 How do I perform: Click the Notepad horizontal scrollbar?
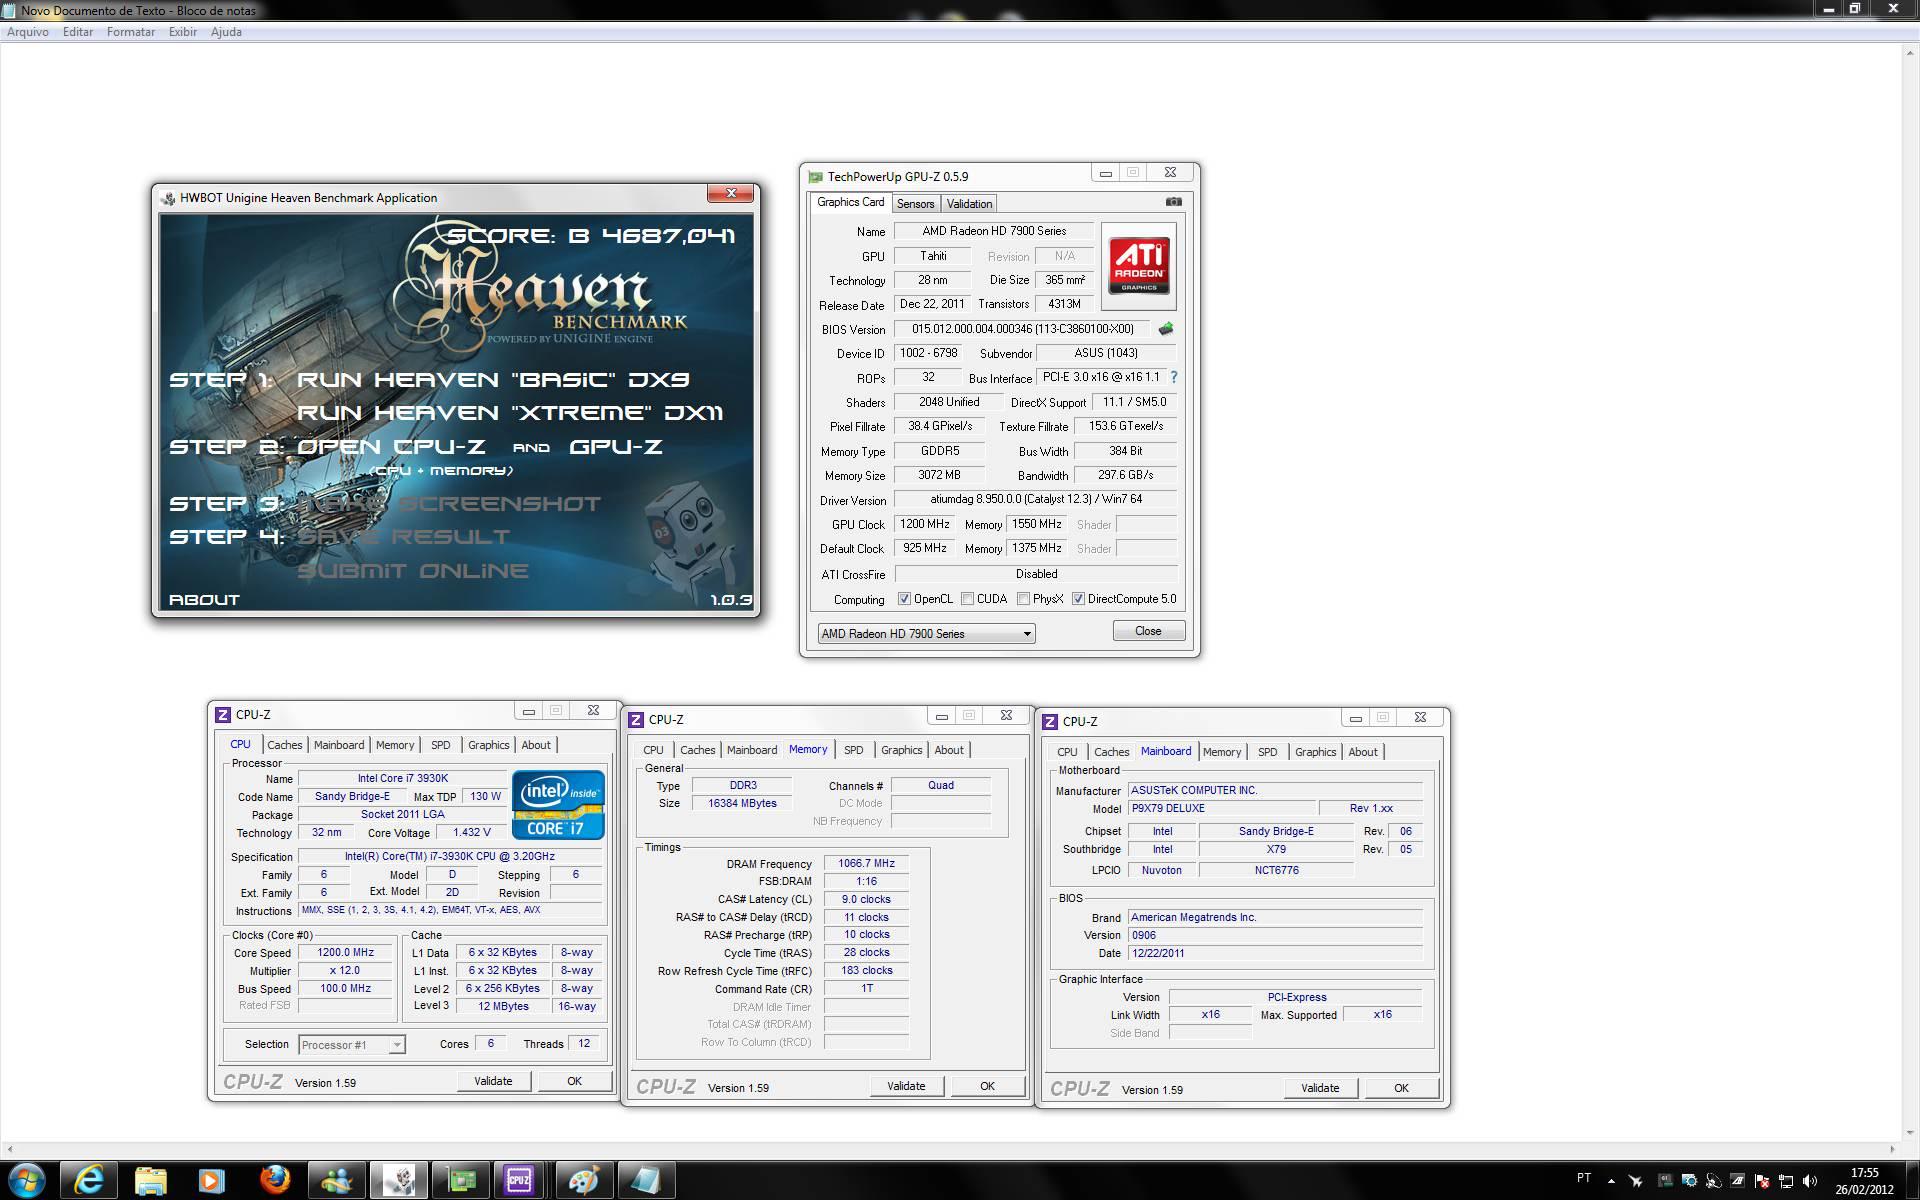coord(951,1149)
